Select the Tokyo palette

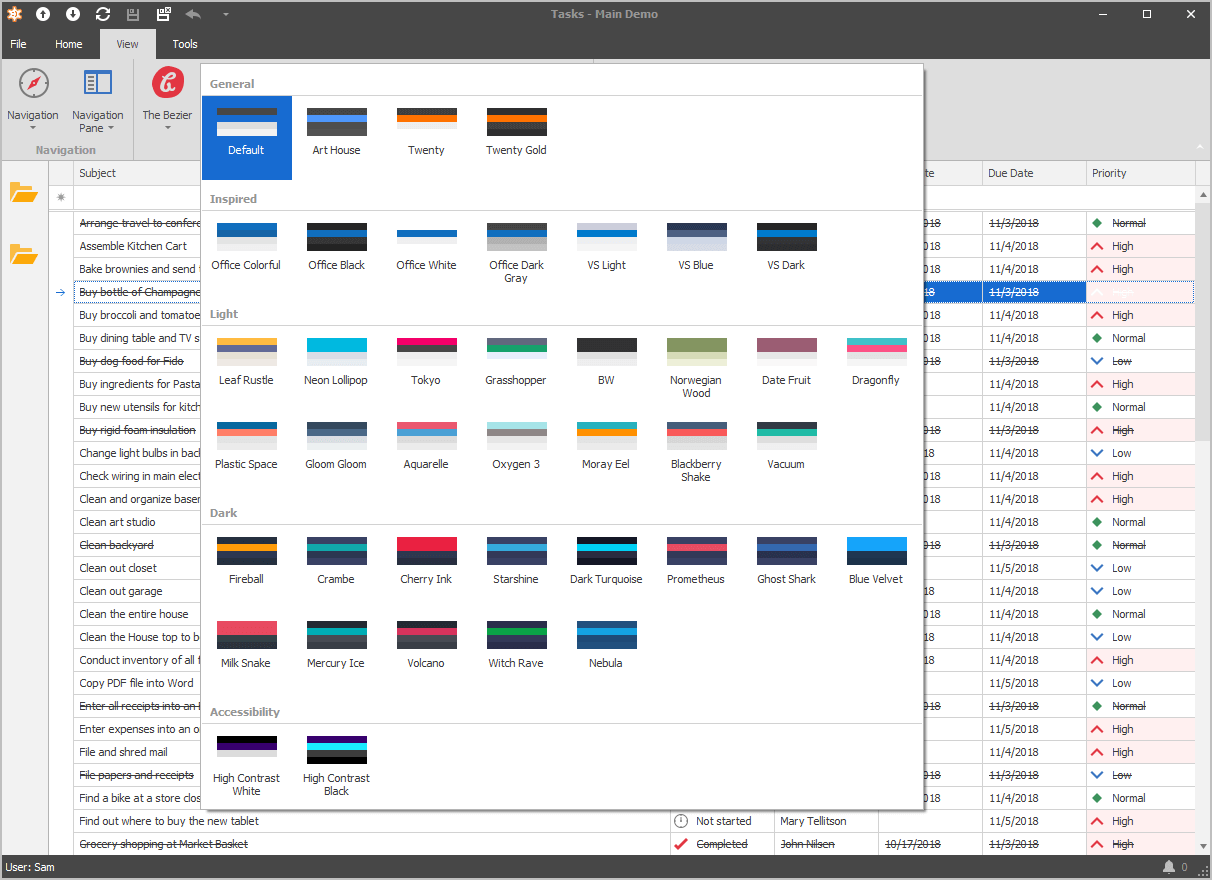tap(427, 368)
